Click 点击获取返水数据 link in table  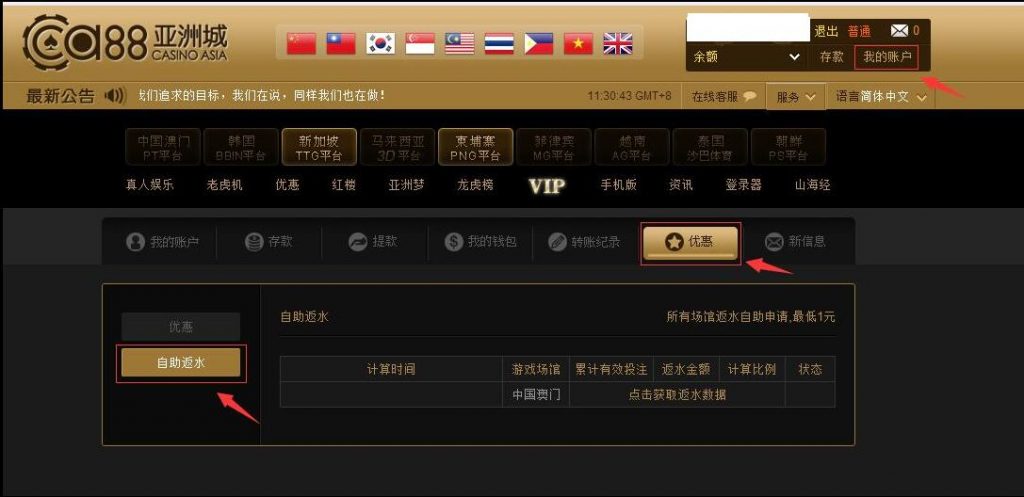677,394
